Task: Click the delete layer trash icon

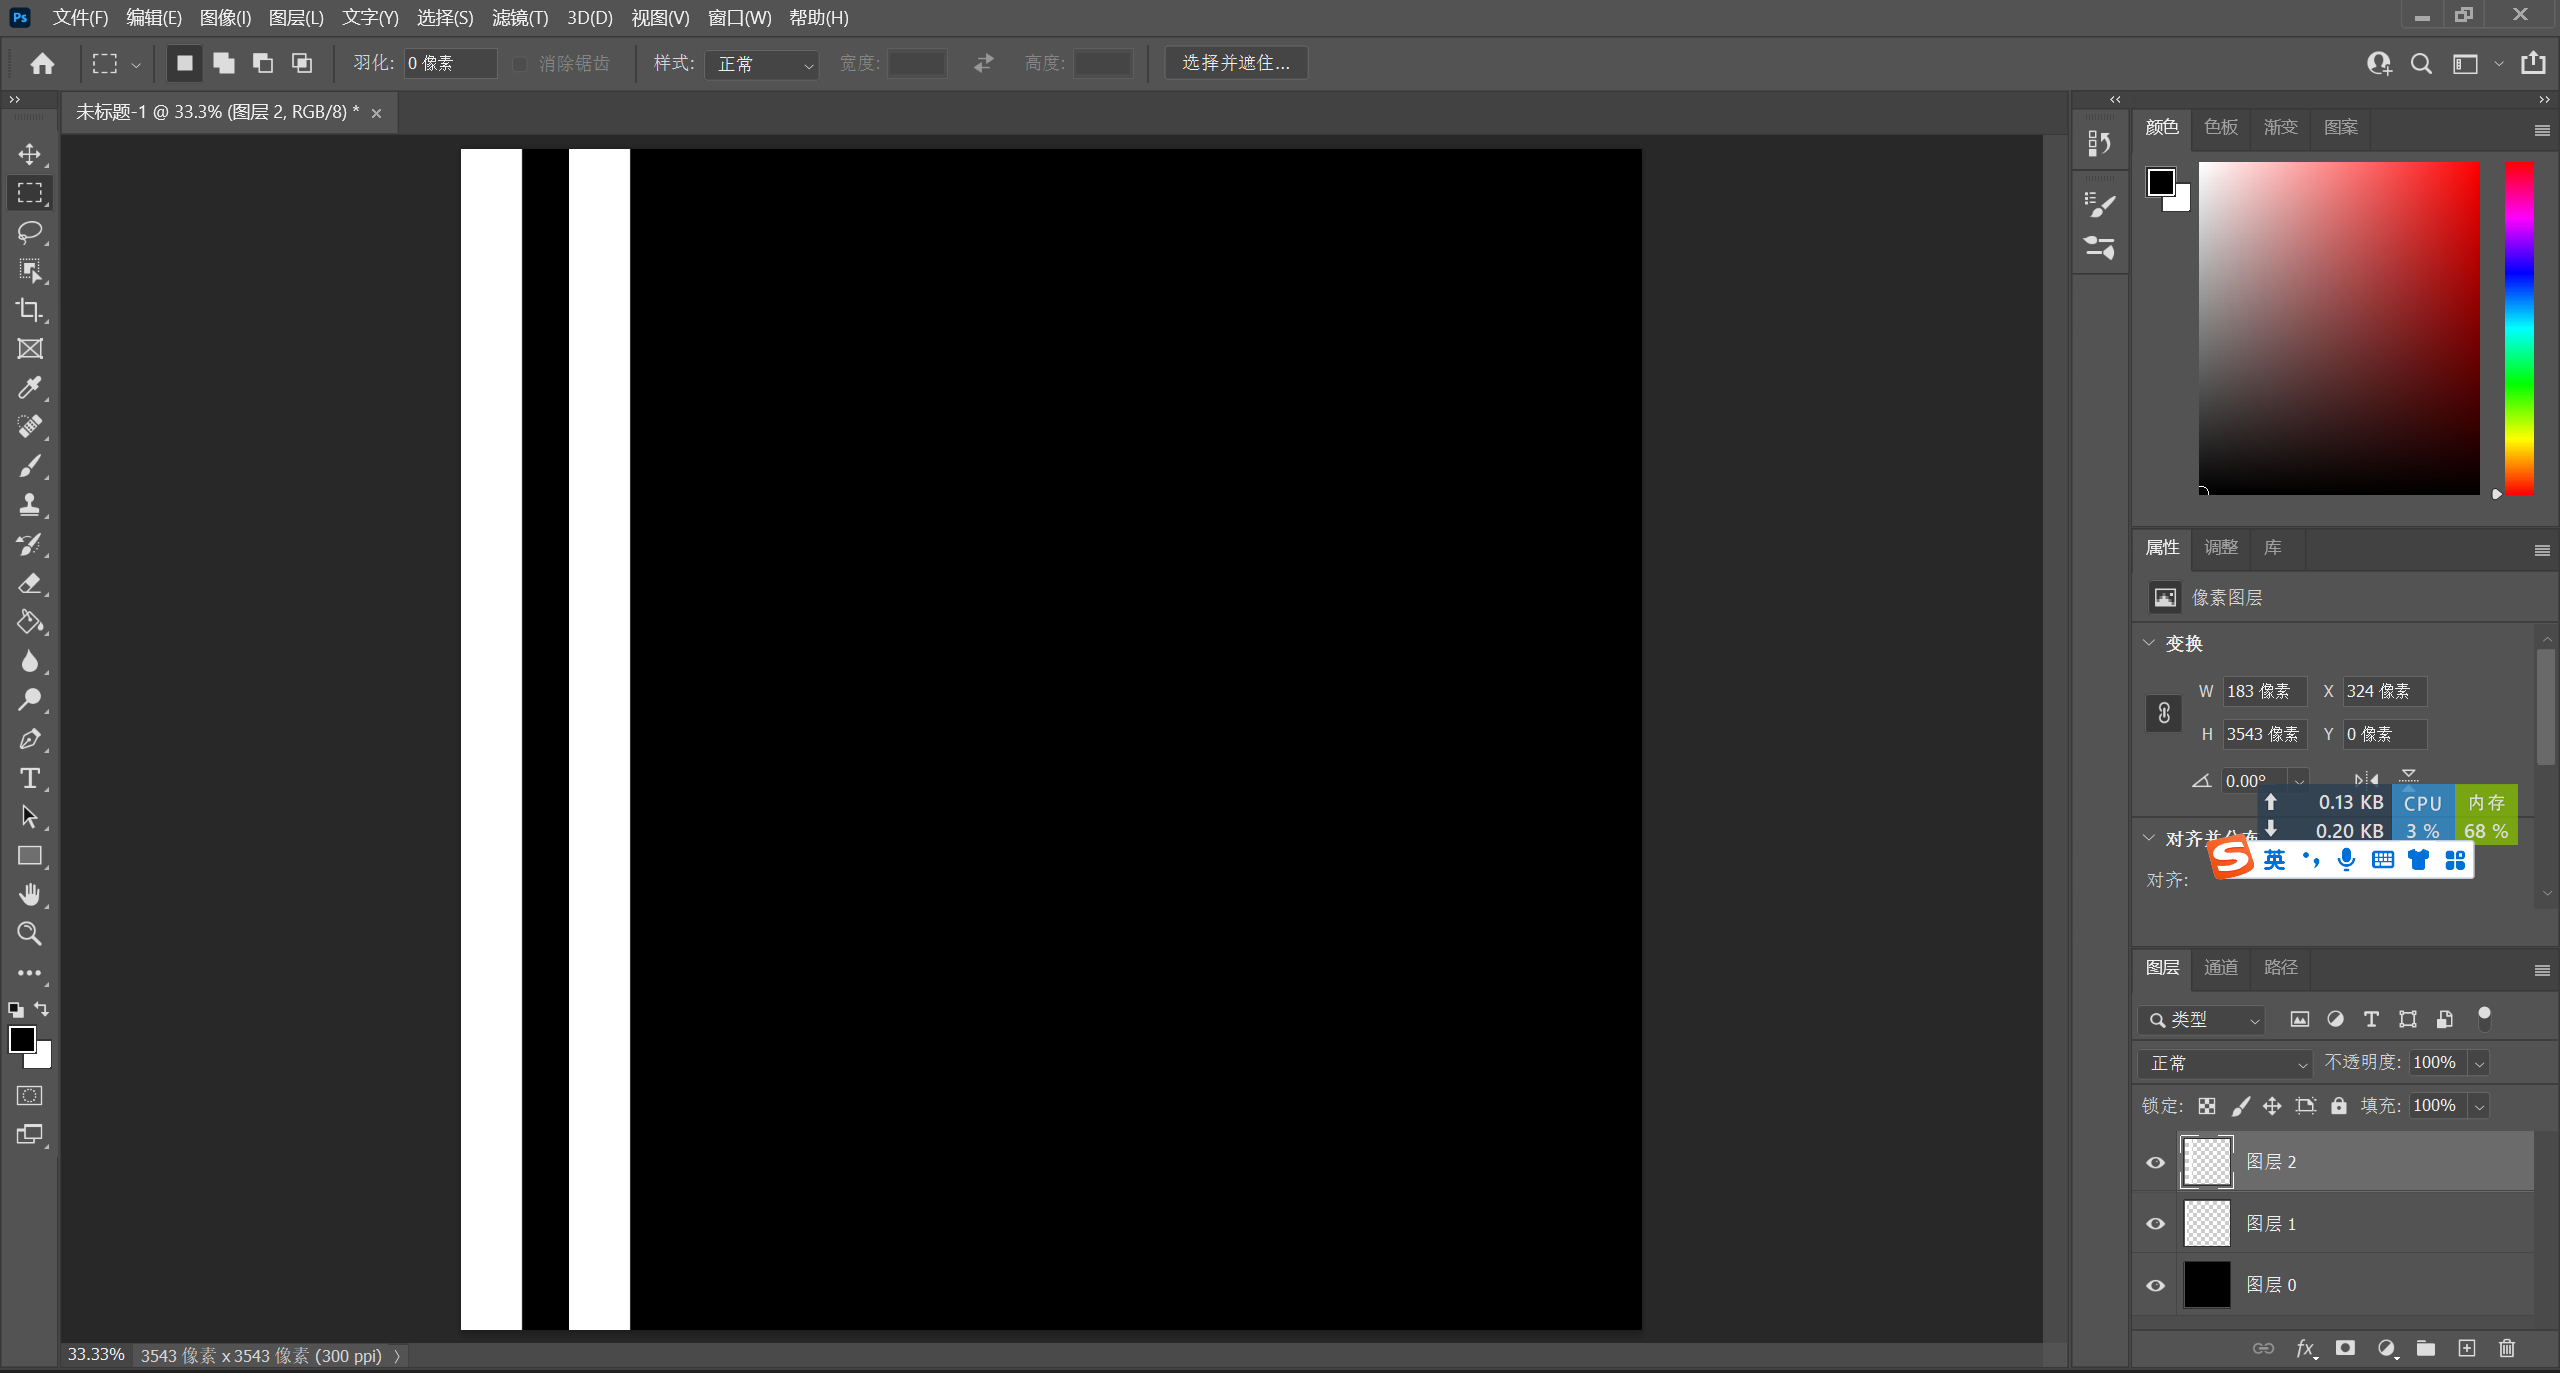Action: click(2506, 1348)
